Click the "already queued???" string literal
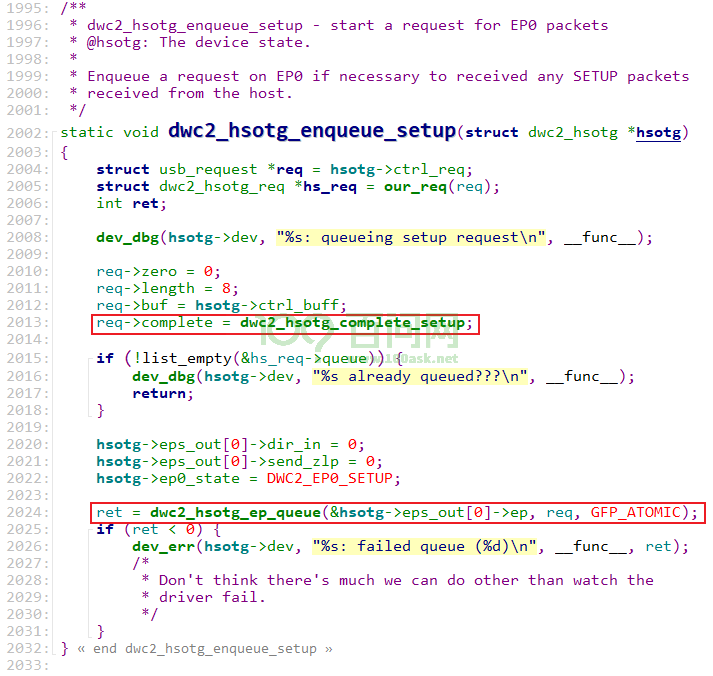 pos(420,377)
